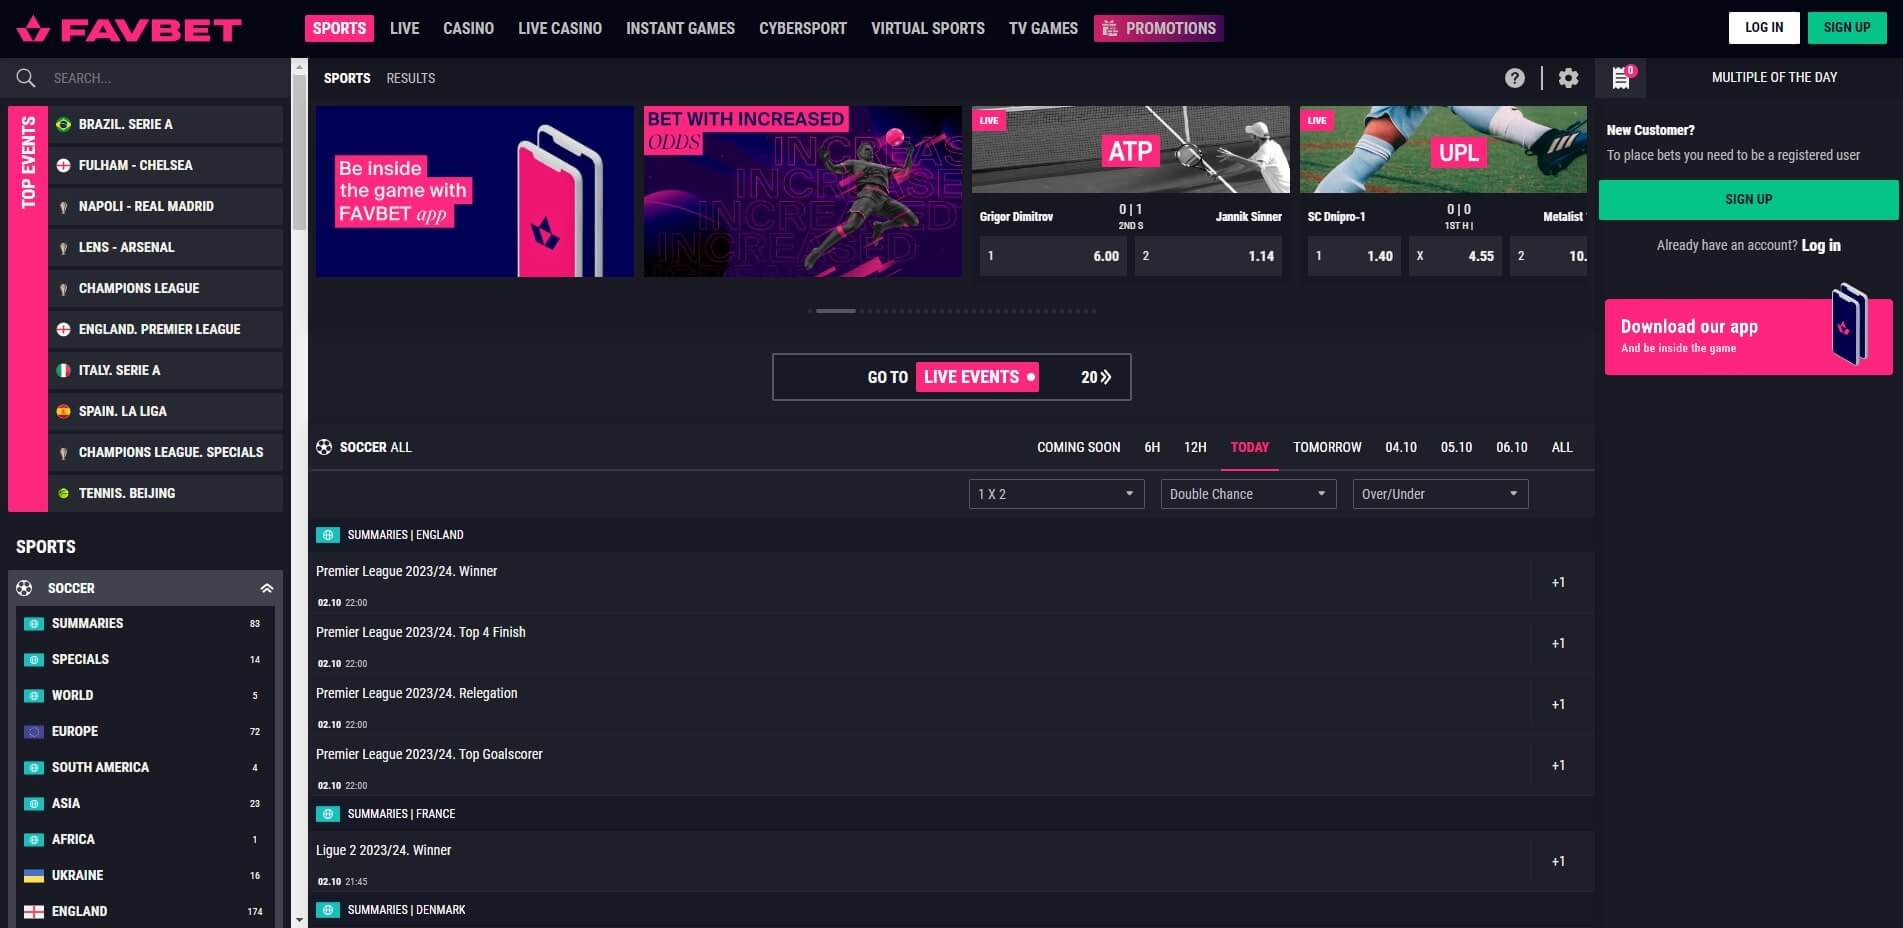Open the Over/Under dropdown
The width and height of the screenshot is (1903, 928).
(1440, 493)
